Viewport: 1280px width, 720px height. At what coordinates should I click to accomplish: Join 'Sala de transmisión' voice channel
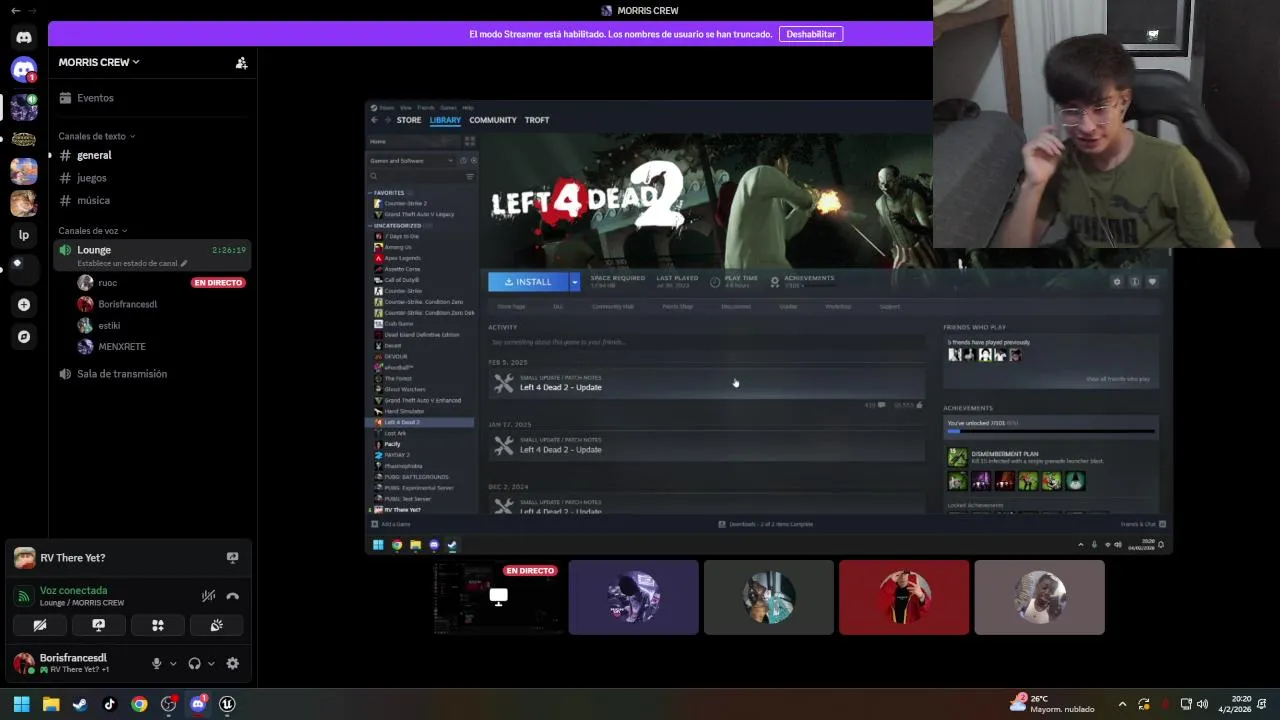click(x=152, y=374)
